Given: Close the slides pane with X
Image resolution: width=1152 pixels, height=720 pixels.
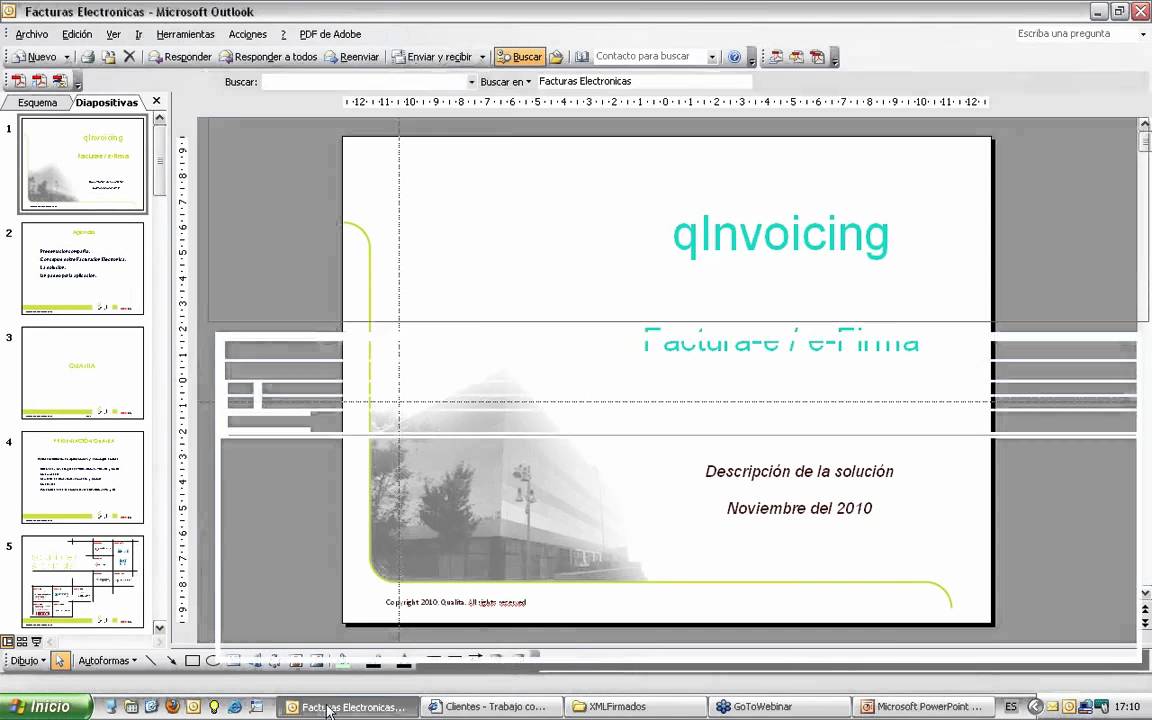Looking at the screenshot, I should pyautogui.click(x=156, y=101).
